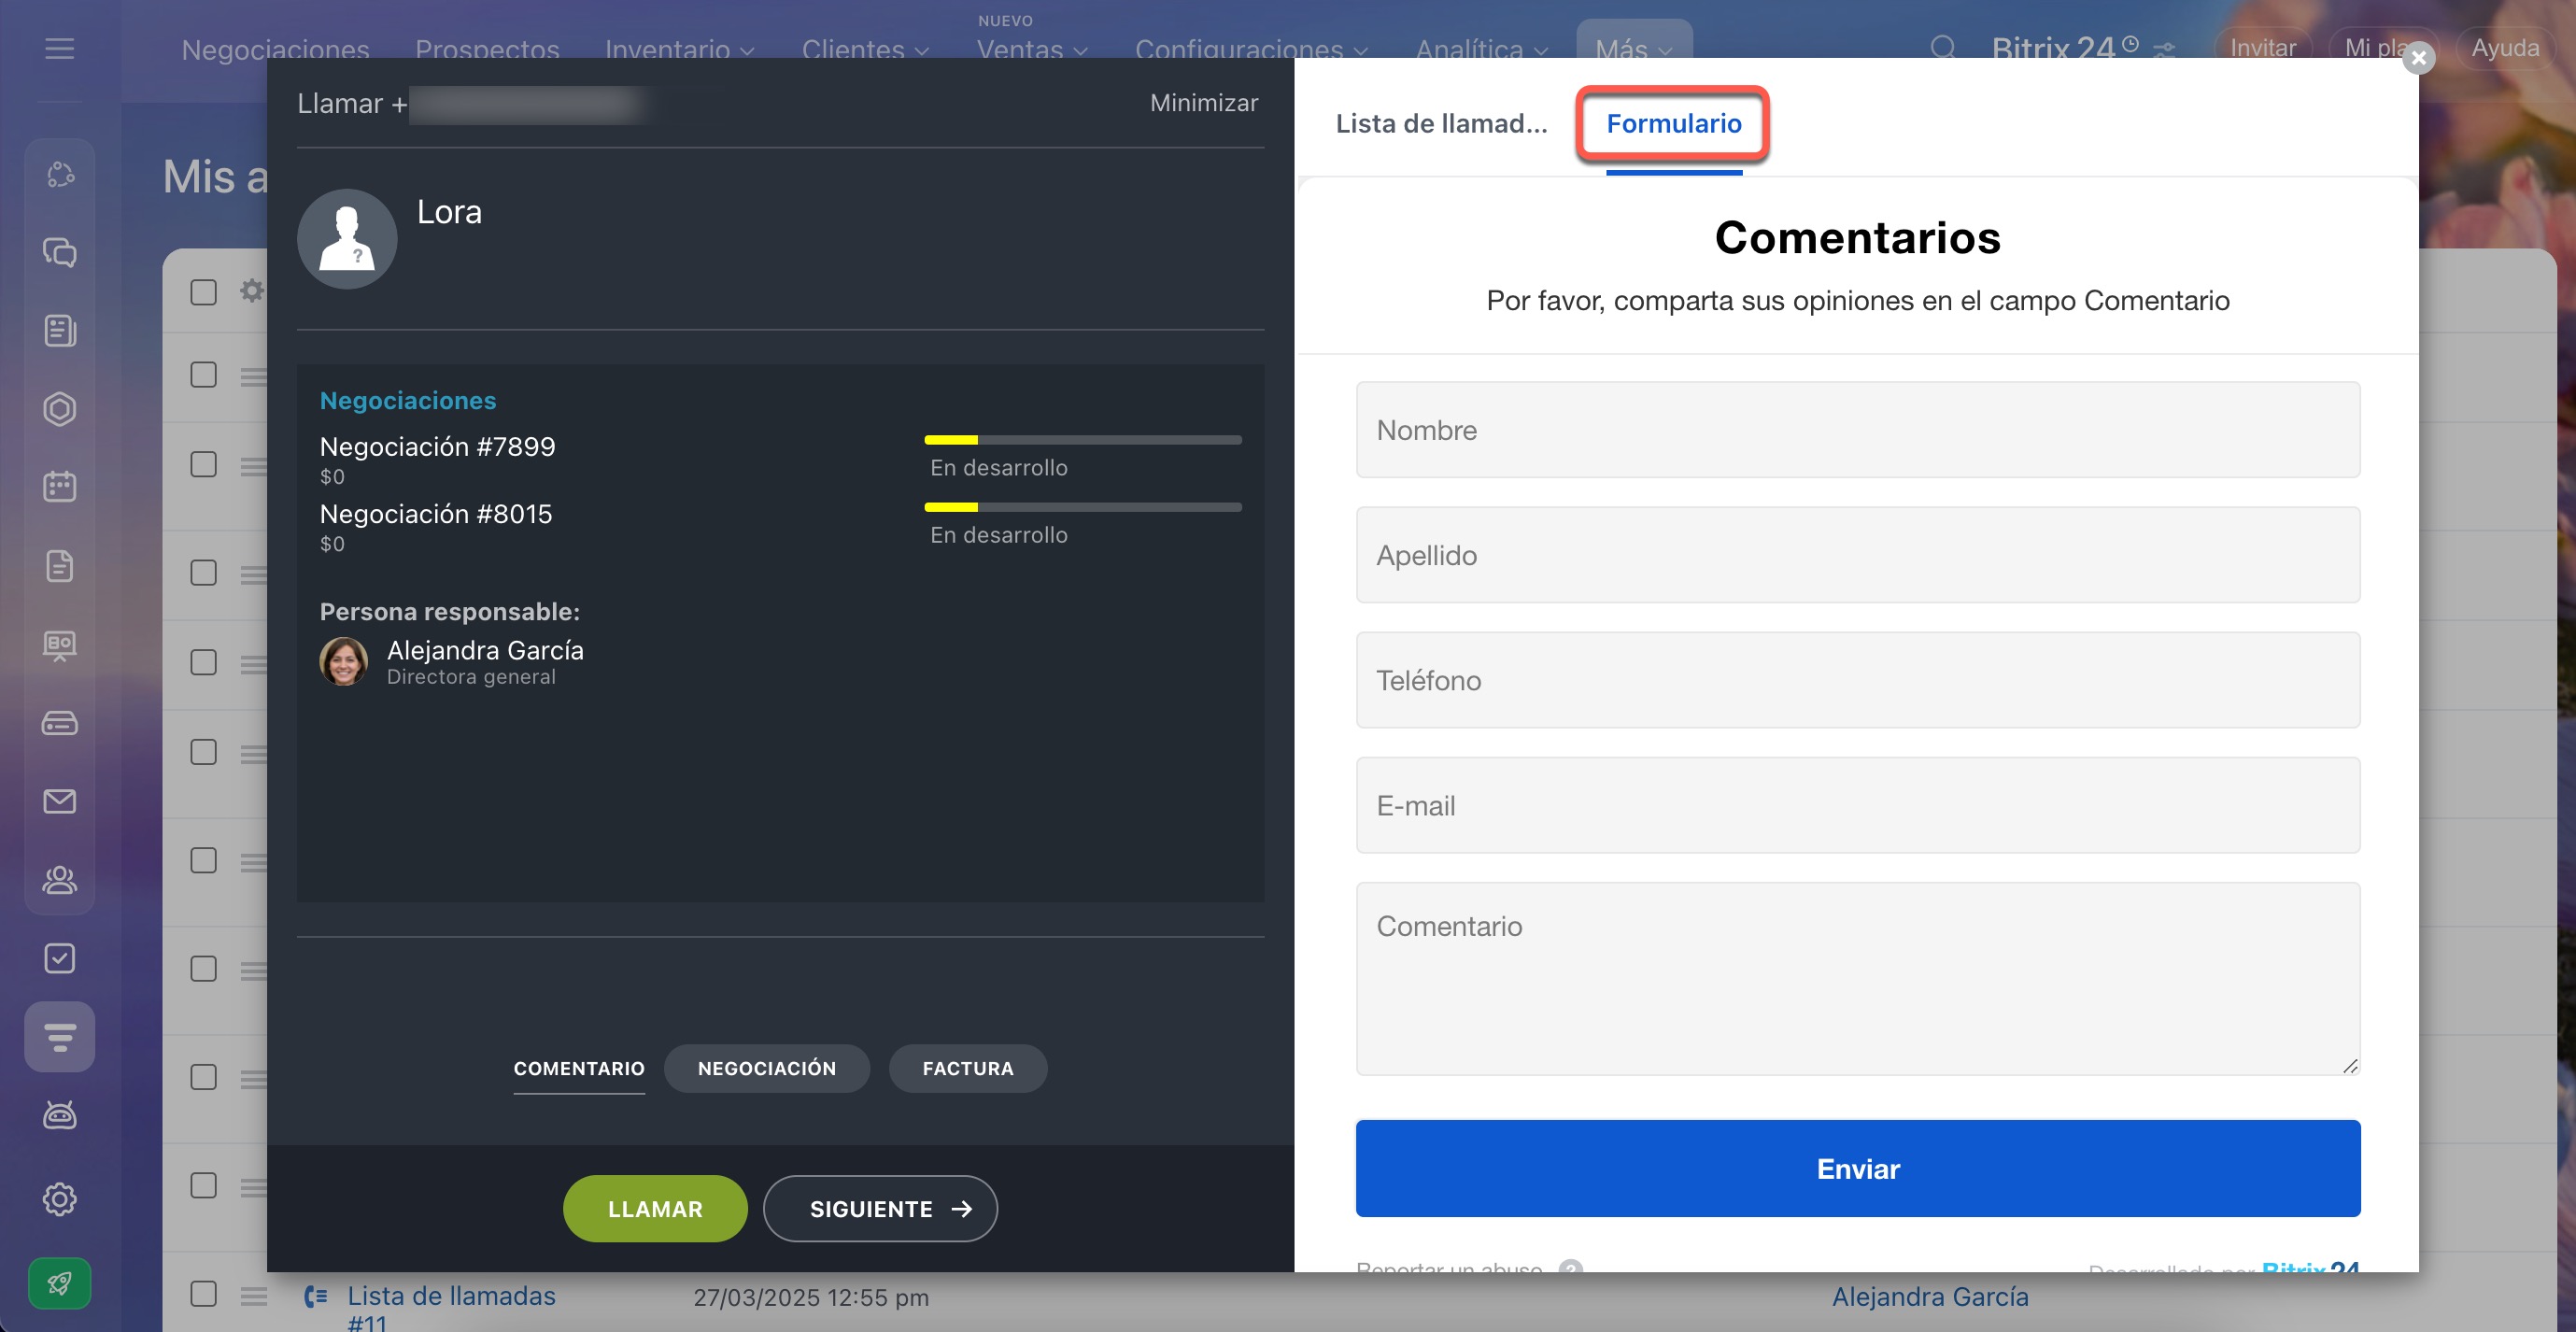This screenshot has width=2576, height=1332.
Task: Open the Negociación #8015 link
Action: 435,514
